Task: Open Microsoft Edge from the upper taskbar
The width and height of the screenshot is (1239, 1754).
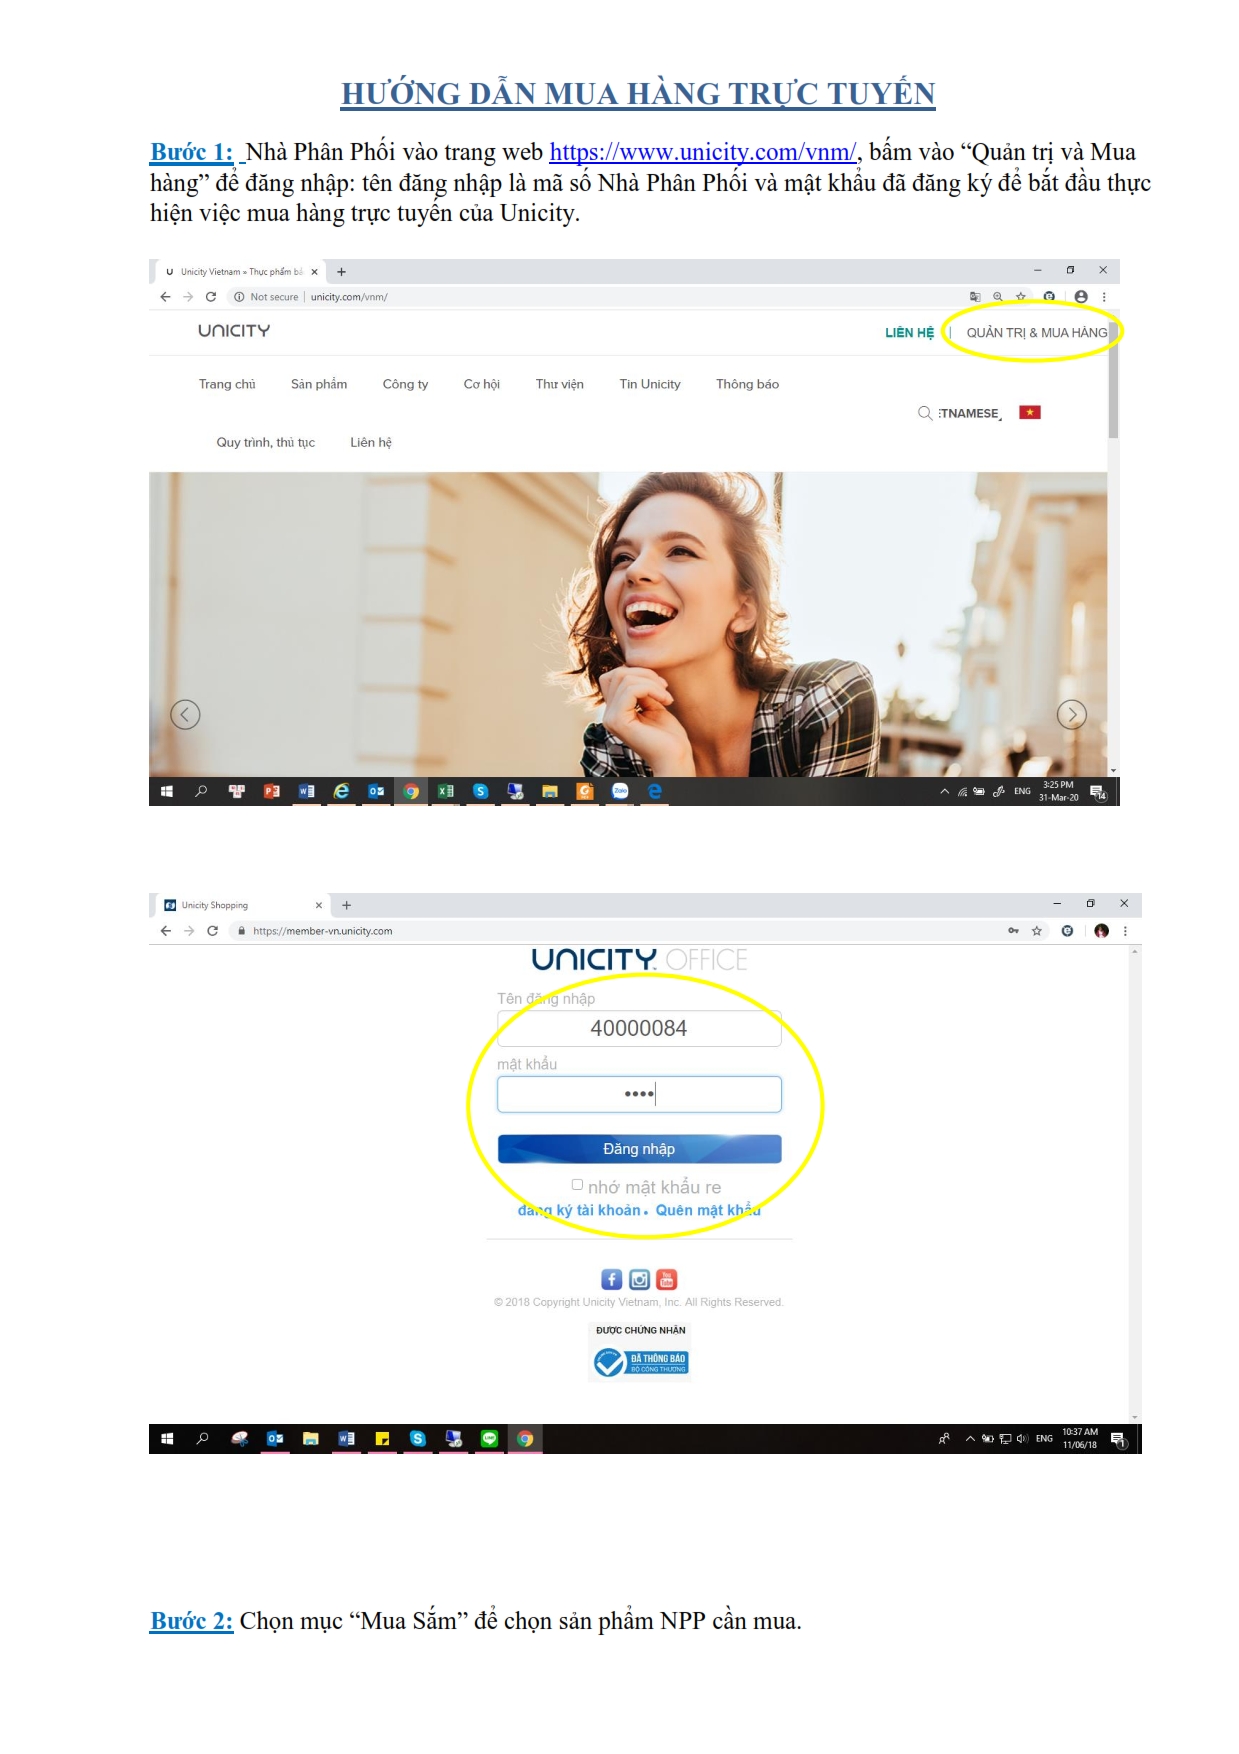Action: [x=655, y=791]
